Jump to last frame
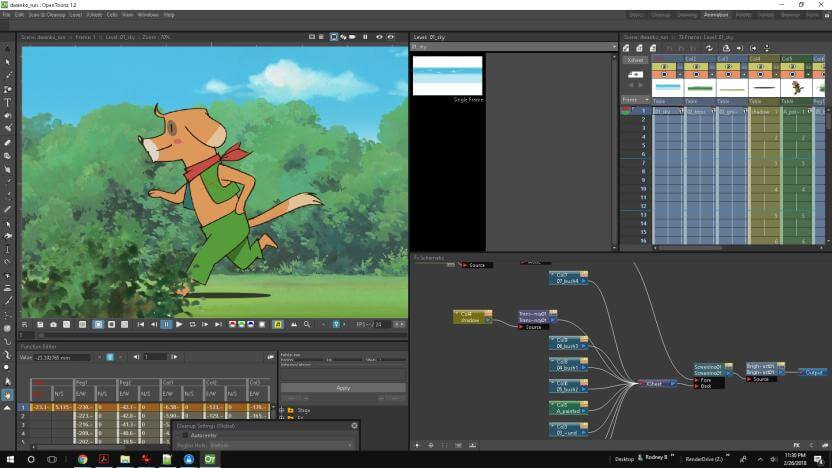832x468 pixels. click(219, 324)
